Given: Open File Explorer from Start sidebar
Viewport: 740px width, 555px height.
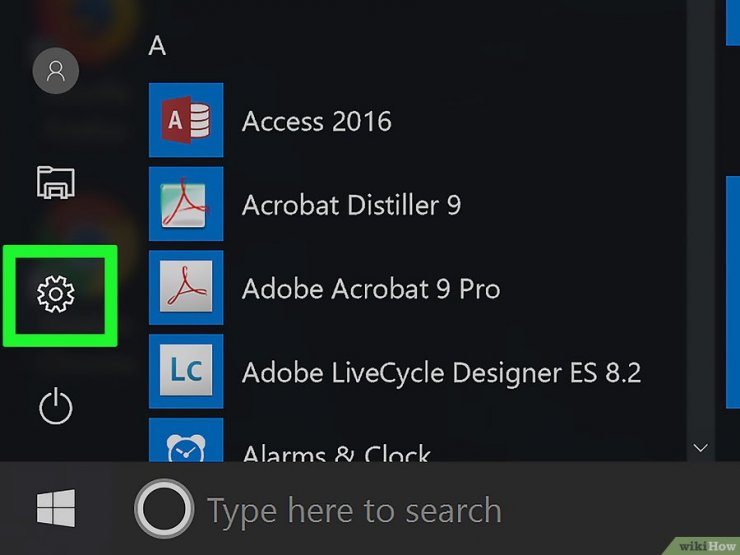Looking at the screenshot, I should coord(56,182).
